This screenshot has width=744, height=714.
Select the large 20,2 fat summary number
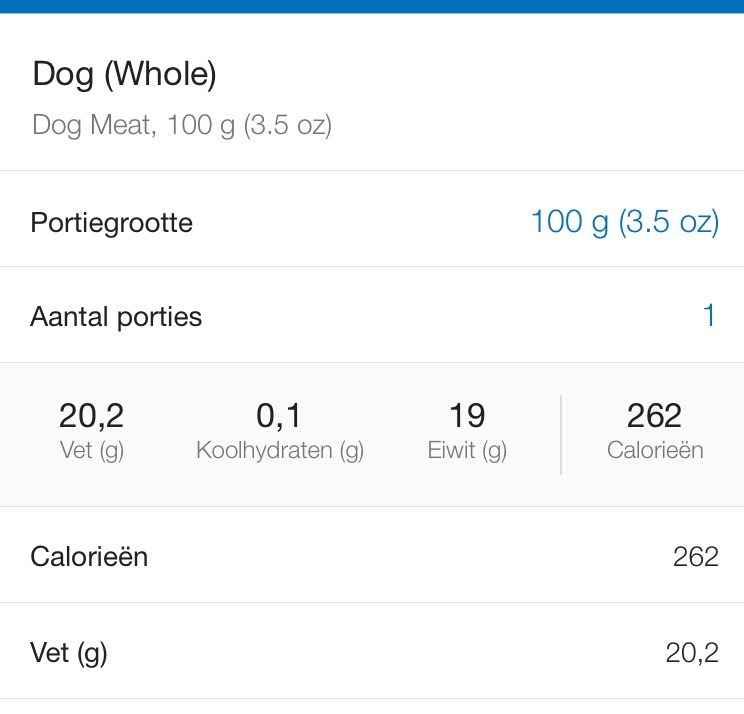coord(91,415)
